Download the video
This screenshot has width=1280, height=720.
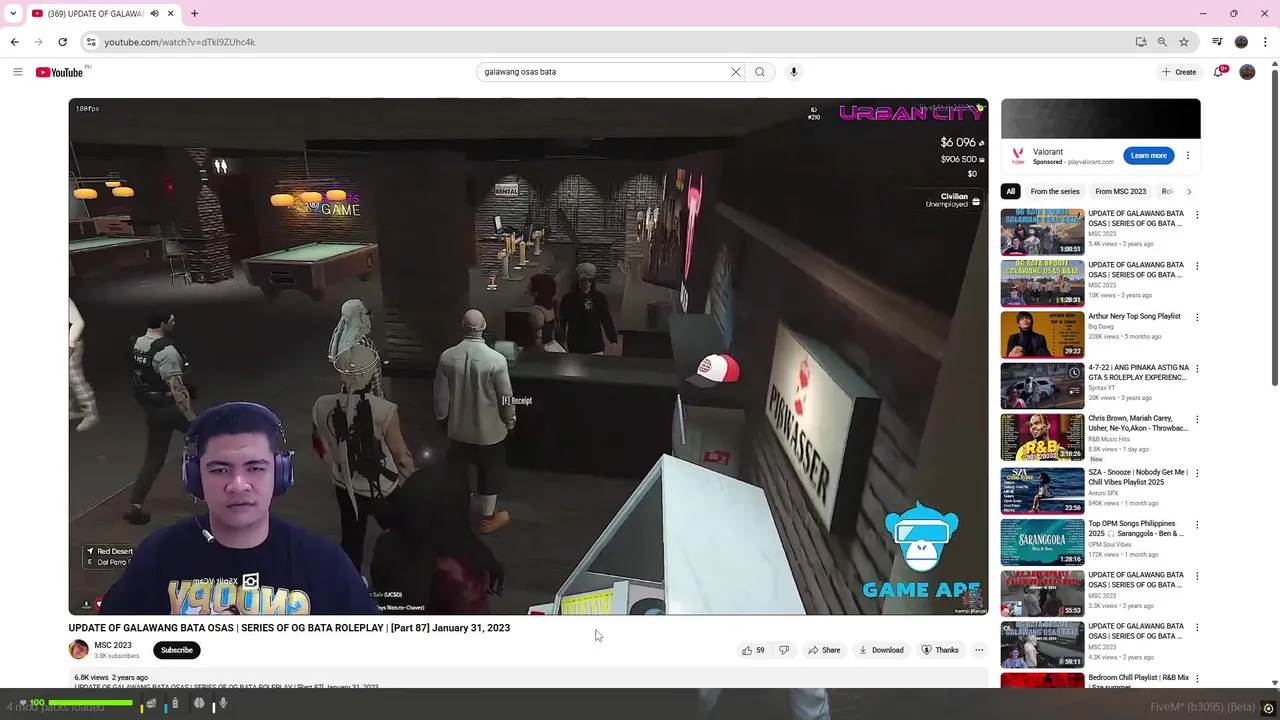coord(881,650)
